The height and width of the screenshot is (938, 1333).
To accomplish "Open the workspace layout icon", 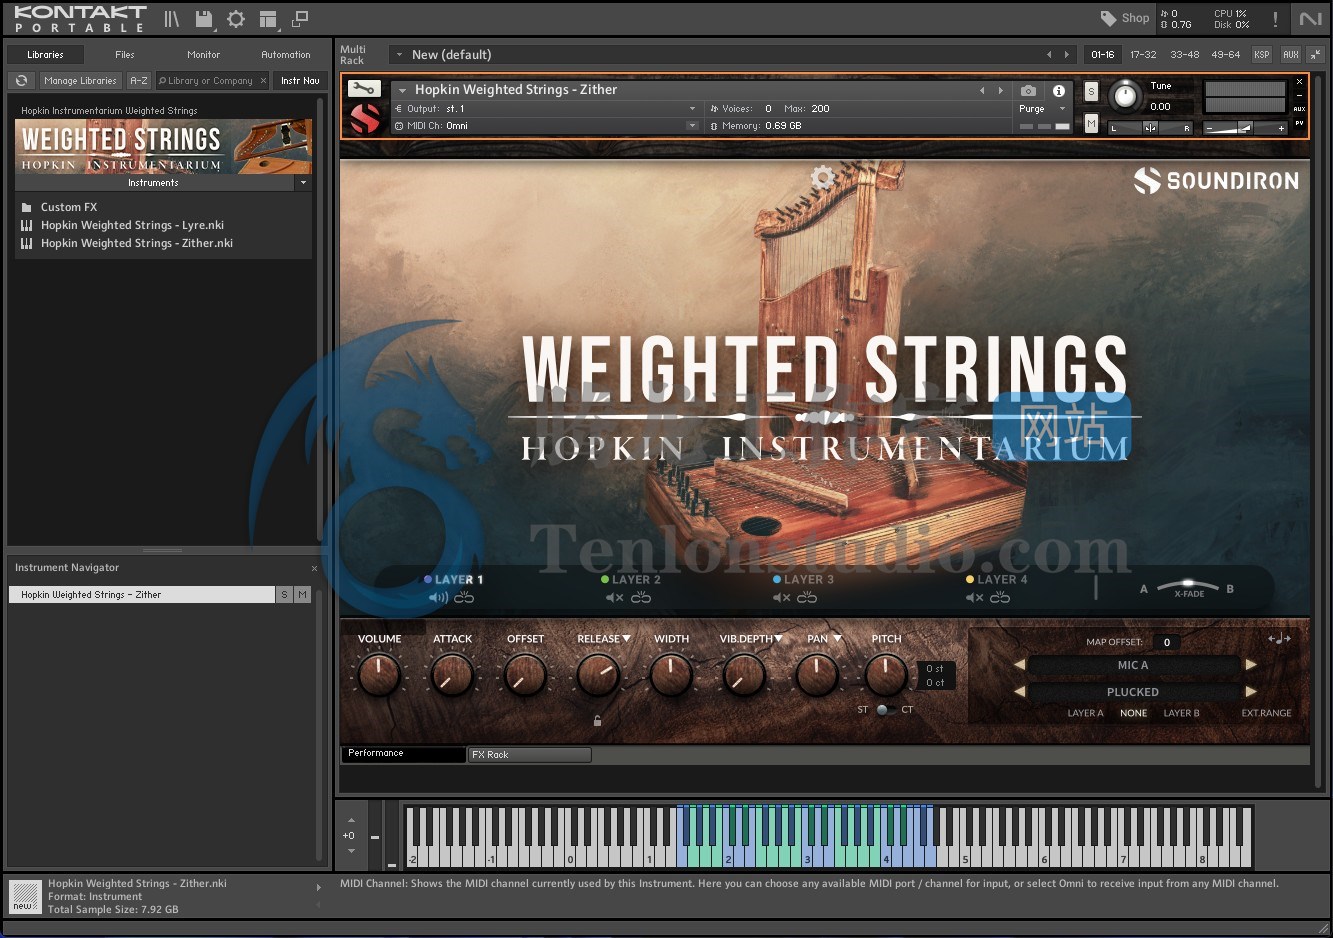I will [268, 19].
